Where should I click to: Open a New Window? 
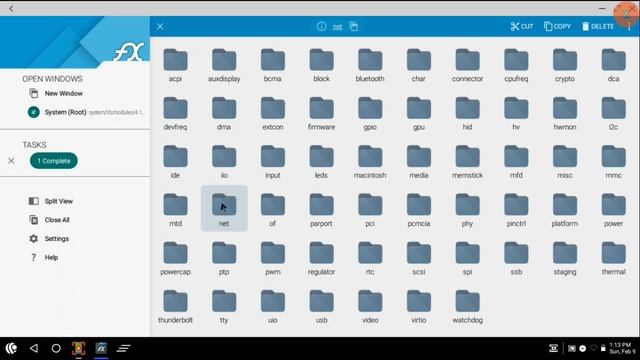point(56,93)
